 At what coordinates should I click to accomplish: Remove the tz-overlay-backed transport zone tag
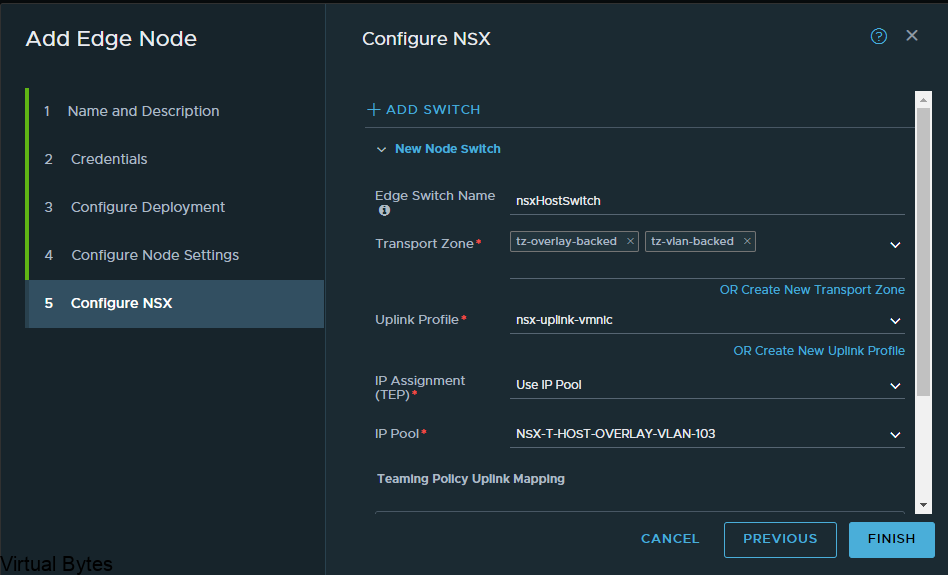tap(630, 241)
